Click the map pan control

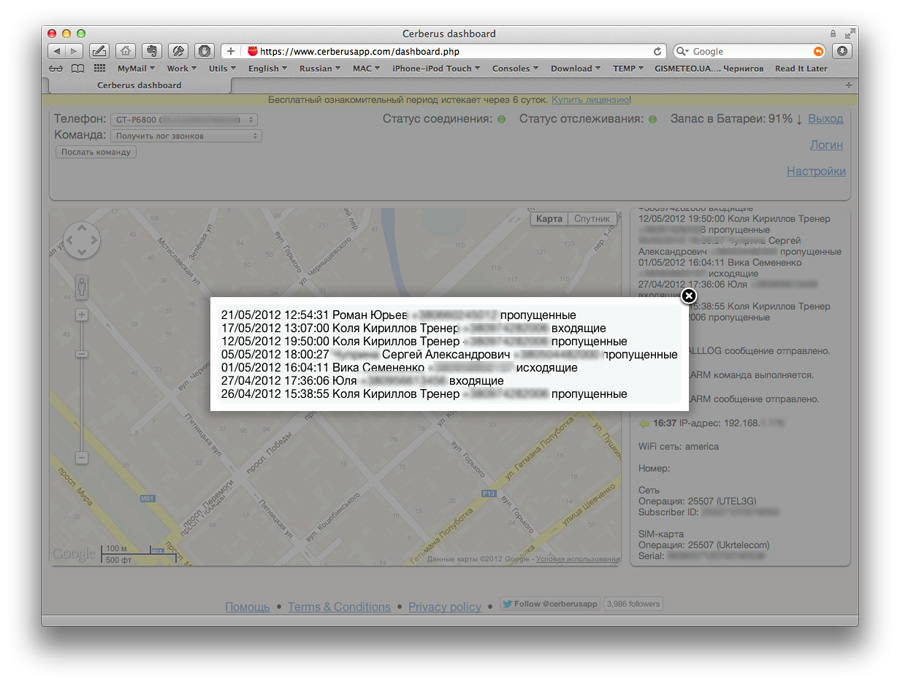(x=82, y=240)
